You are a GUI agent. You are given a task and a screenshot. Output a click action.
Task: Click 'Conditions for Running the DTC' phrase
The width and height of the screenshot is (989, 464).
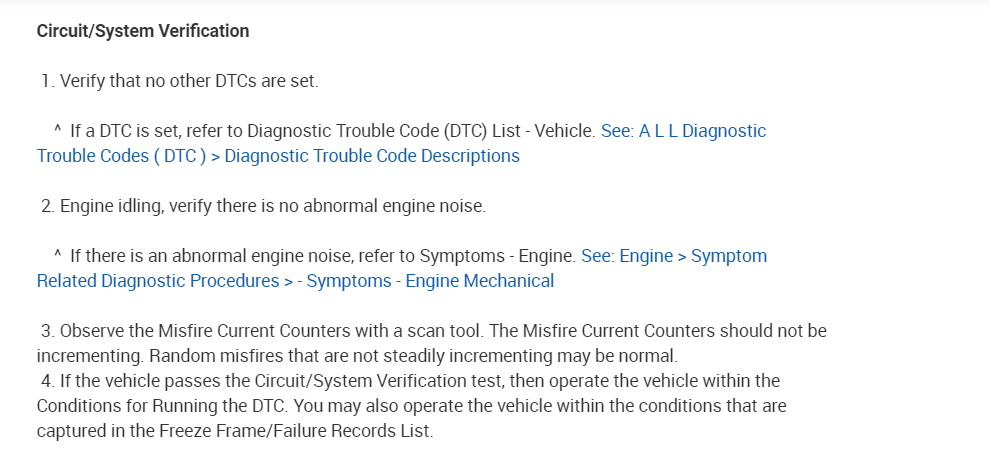coord(151,406)
